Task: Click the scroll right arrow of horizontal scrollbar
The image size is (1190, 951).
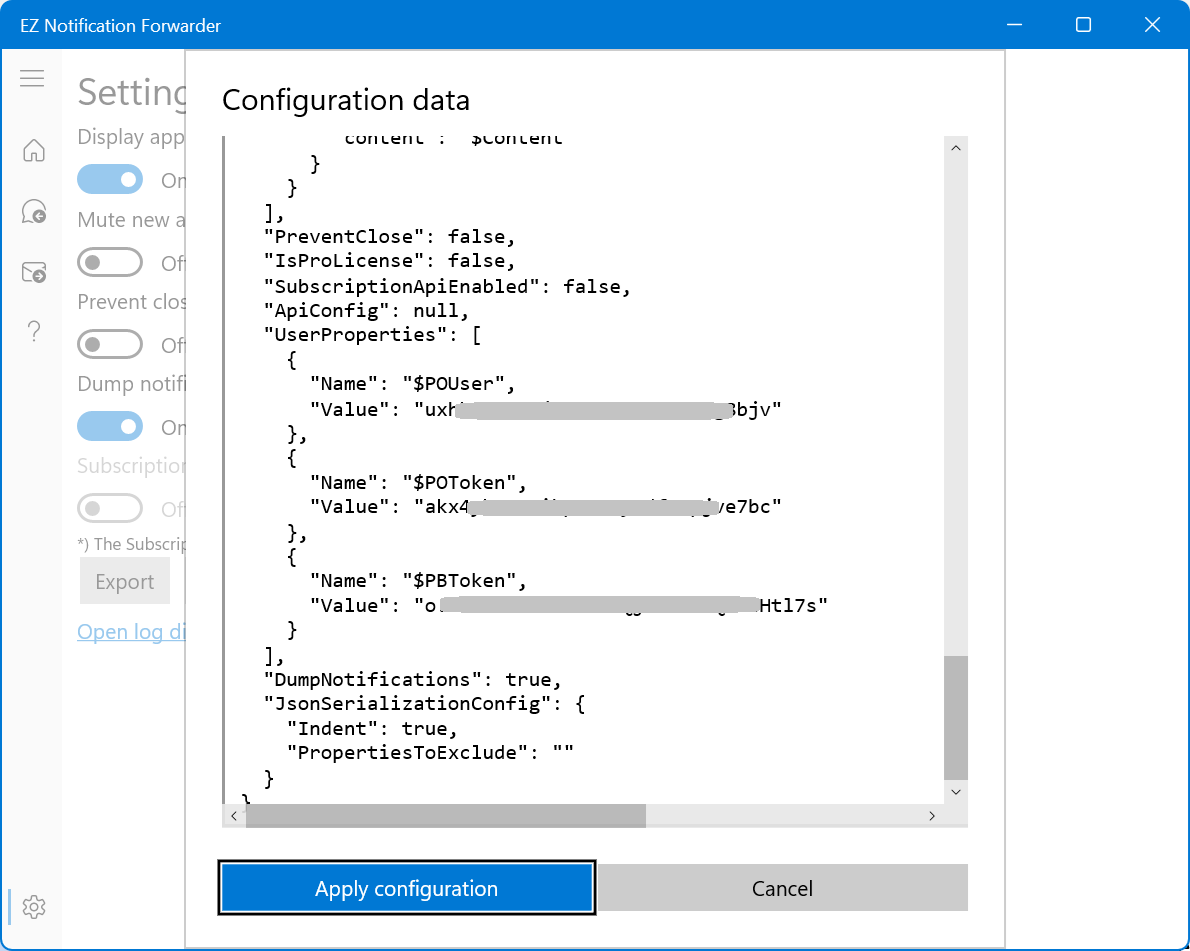Action: pos(931,816)
